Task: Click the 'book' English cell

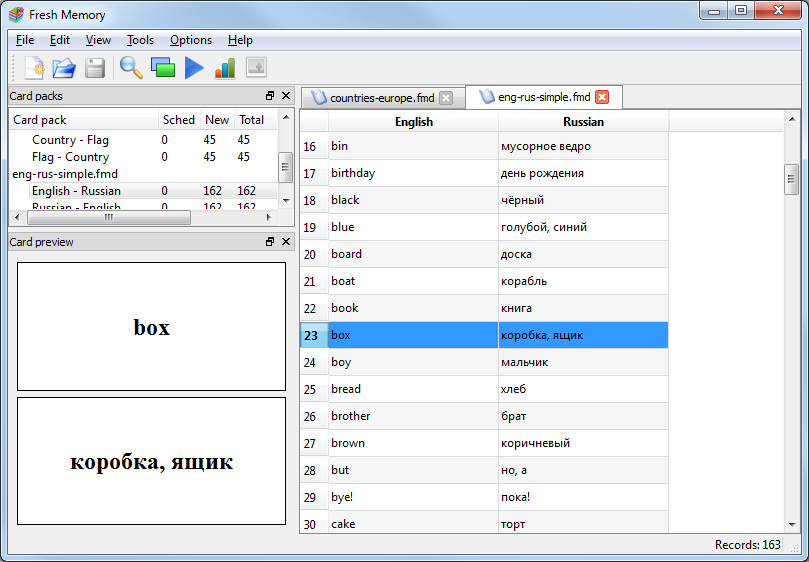Action: 413,308
